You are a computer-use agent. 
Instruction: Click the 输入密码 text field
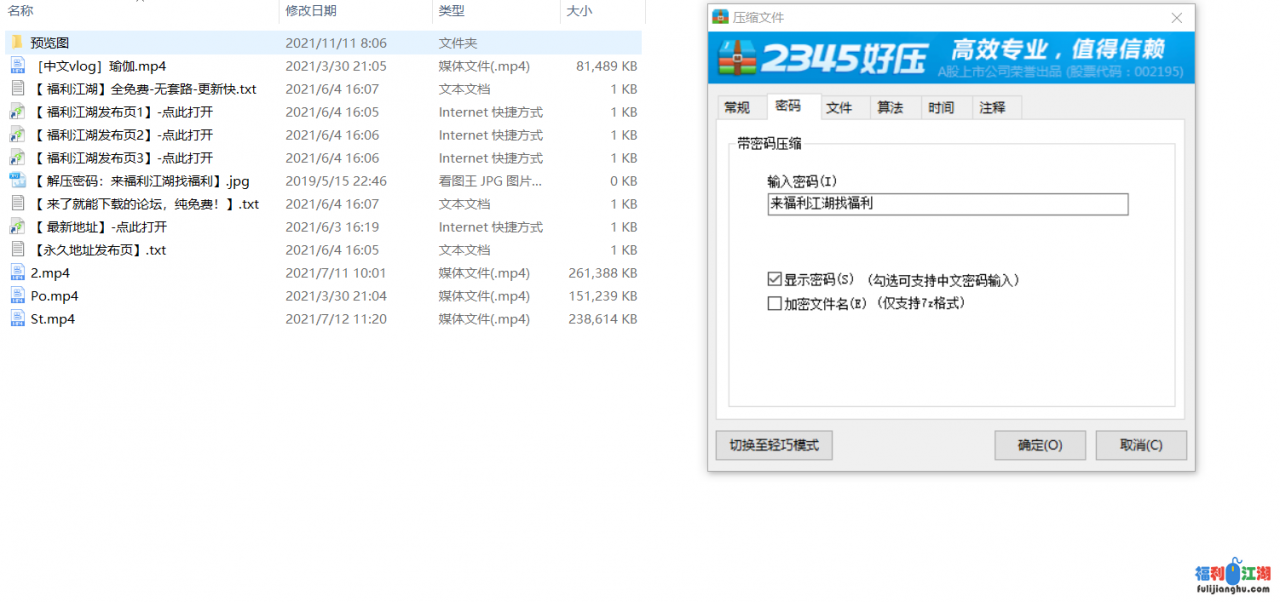coord(947,204)
